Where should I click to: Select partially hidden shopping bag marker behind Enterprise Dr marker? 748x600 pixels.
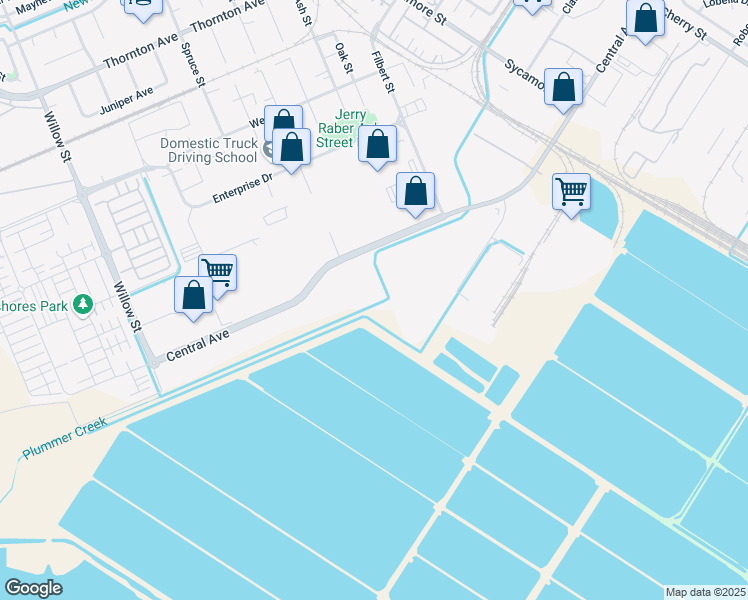point(283,116)
